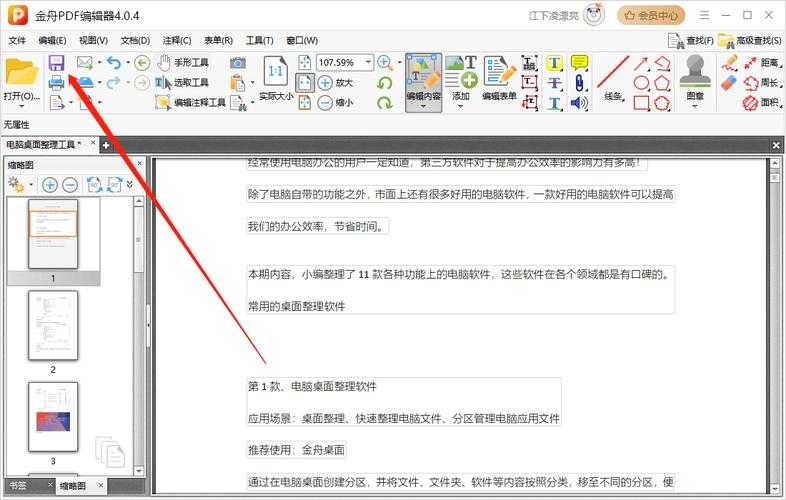Viewport: 786px width, 500px height.
Task: Select the Line (线条) drawing tool
Action: (613, 78)
